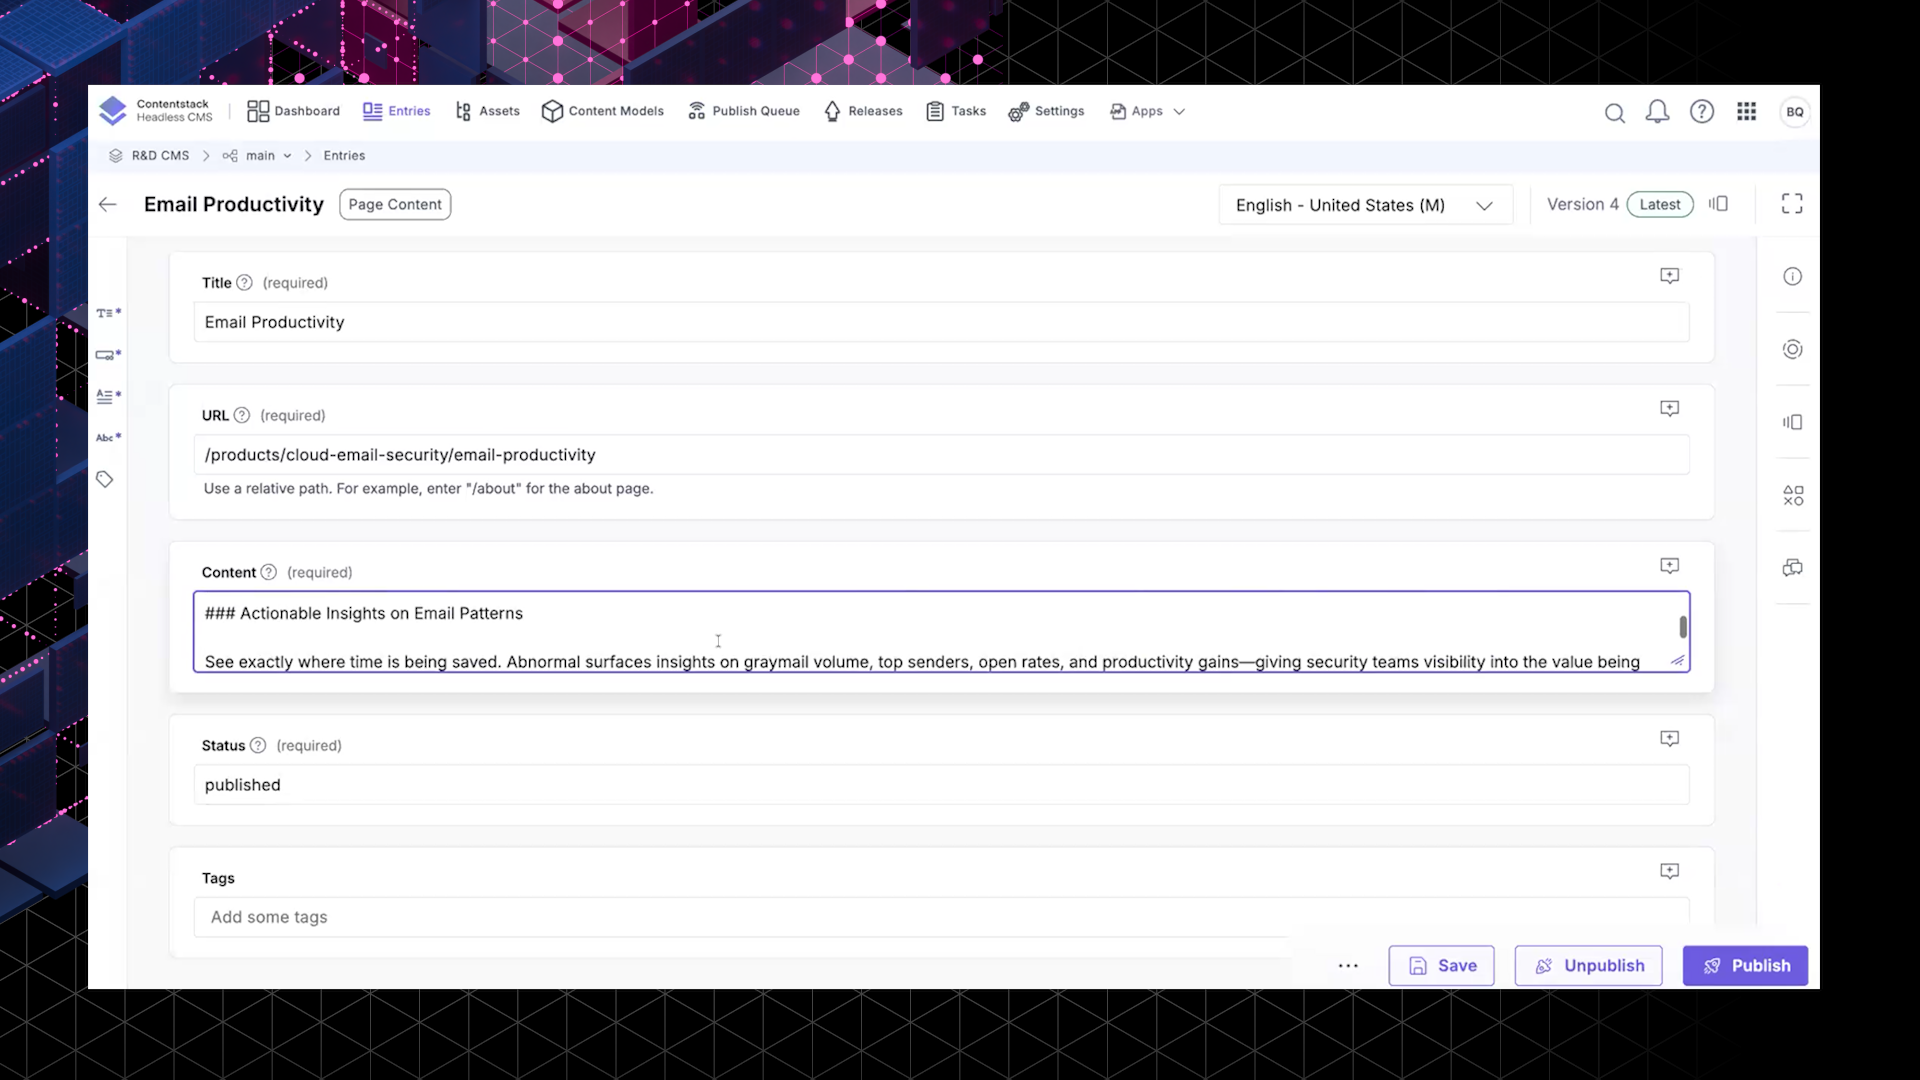The image size is (1920, 1080).
Task: Open the Releases section
Action: point(863,111)
